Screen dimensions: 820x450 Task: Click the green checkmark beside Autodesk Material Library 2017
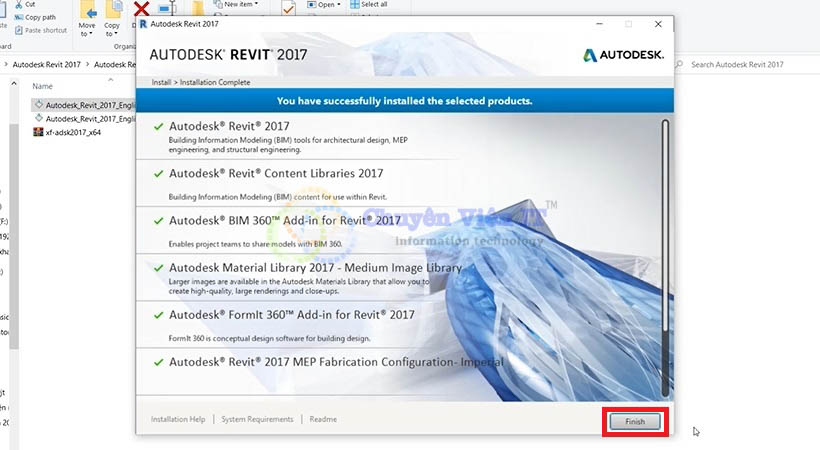(x=158, y=268)
